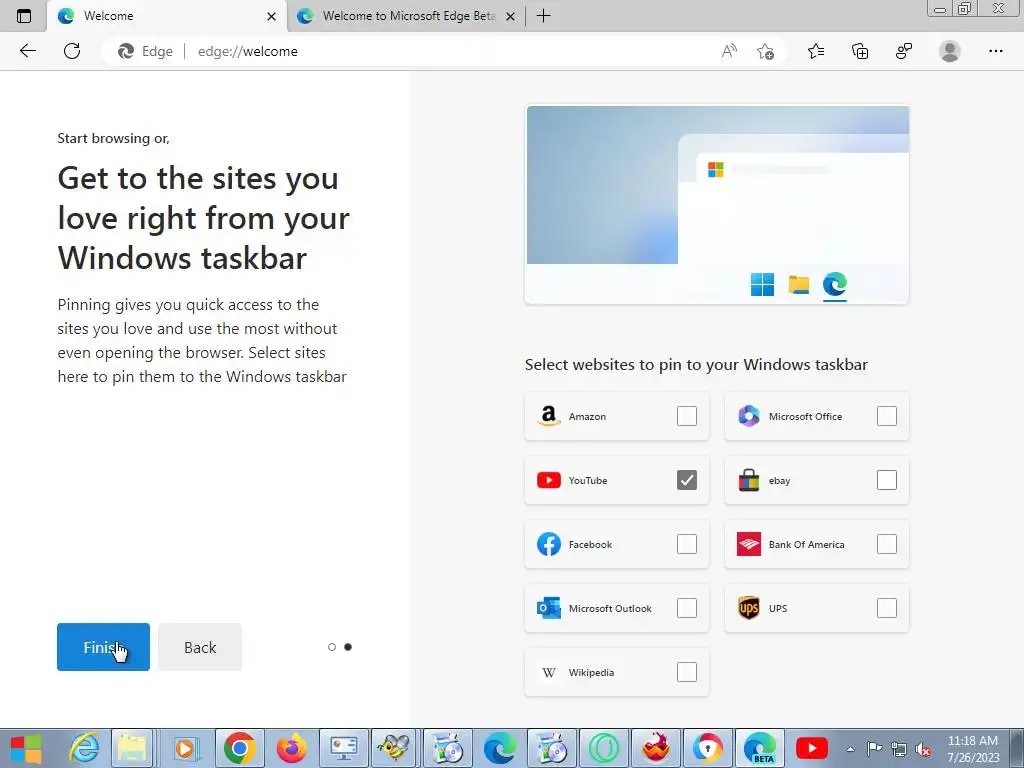Open the profile avatar
1024x768 pixels.
(950, 51)
